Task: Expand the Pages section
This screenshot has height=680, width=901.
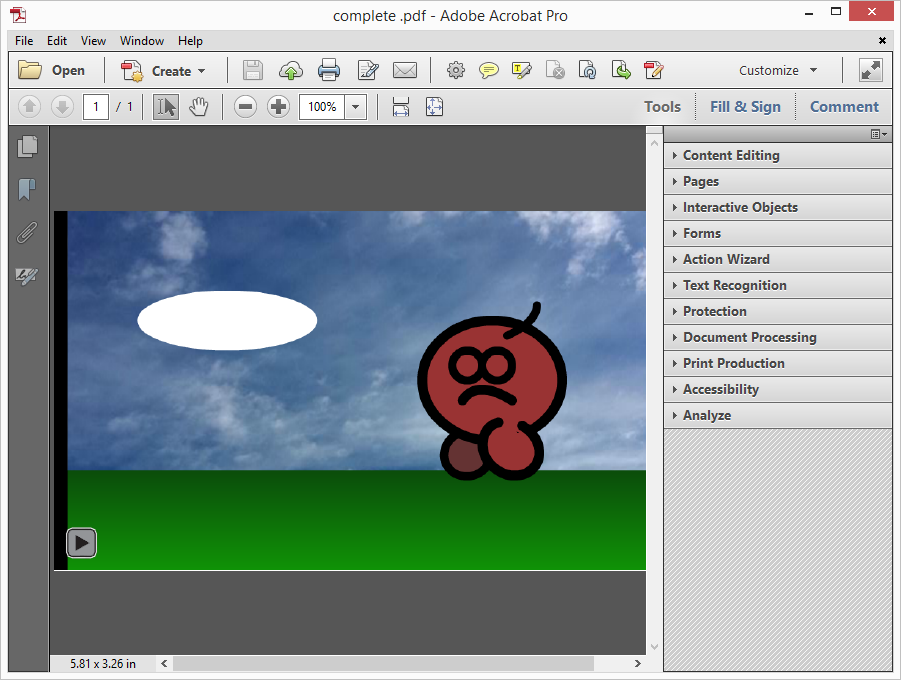Action: [777, 181]
